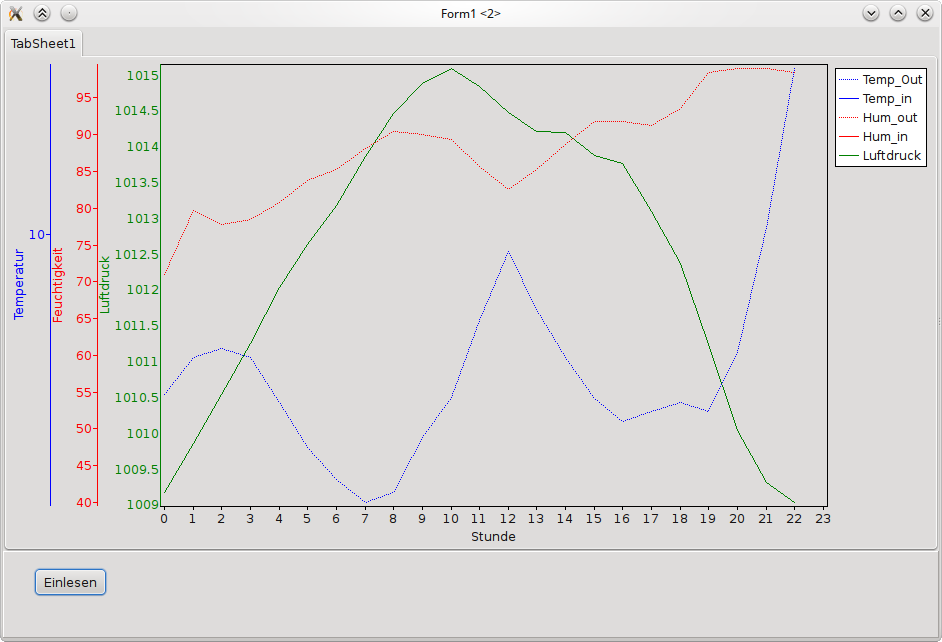This screenshot has width=942, height=642.
Task: Click the Stunde x-axis title
Action: pyautogui.click(x=493, y=537)
